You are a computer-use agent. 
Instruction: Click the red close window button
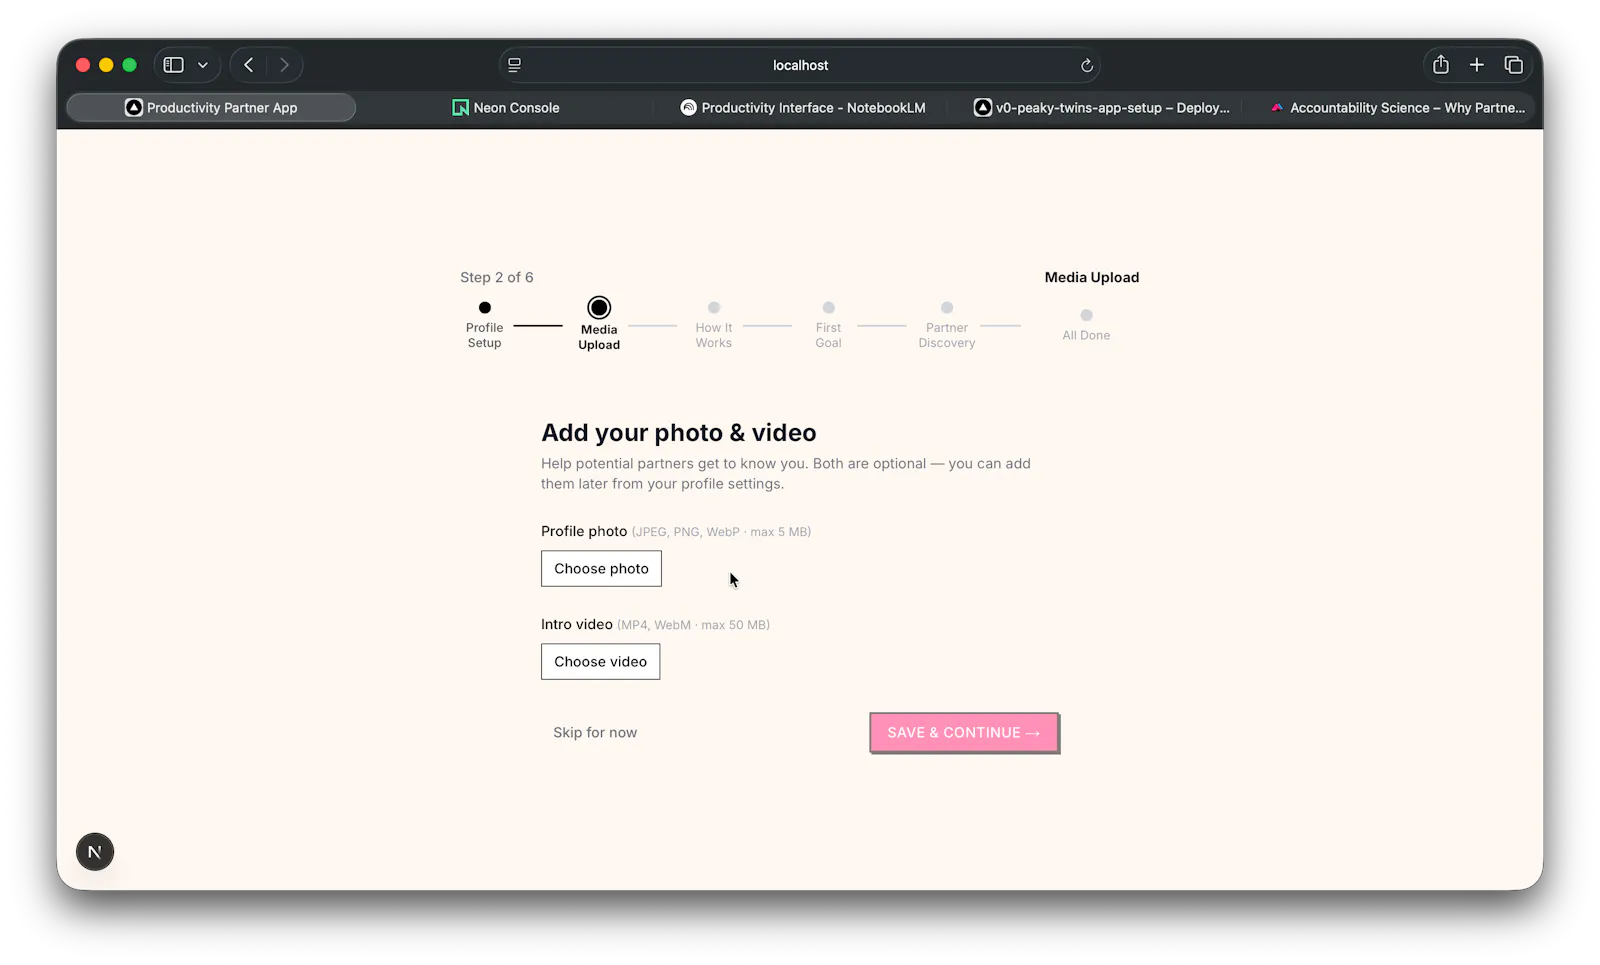83,65
